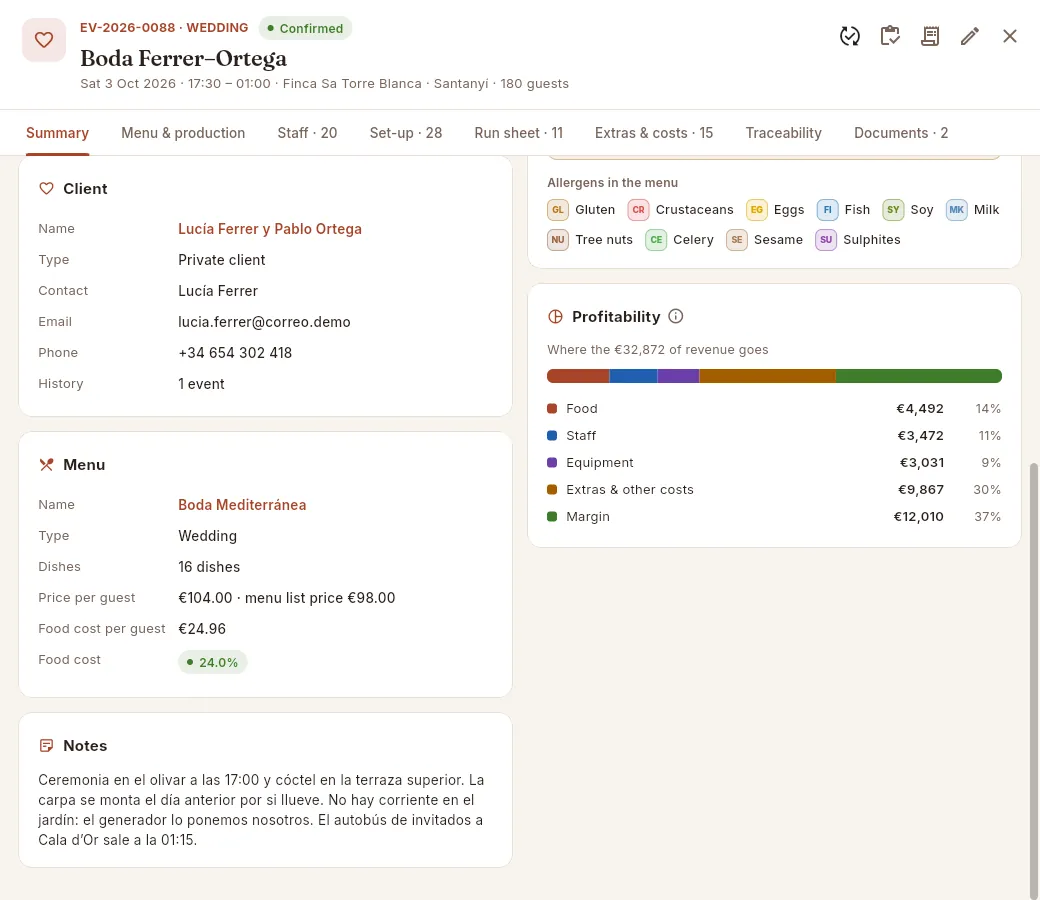Viewport: 1040px width, 900px height.
Task: Close the event detail panel
Action: [1009, 36]
